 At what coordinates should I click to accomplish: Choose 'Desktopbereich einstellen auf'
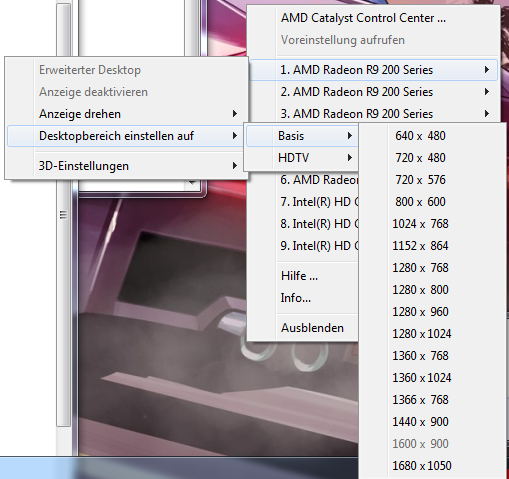pyautogui.click(x=126, y=136)
